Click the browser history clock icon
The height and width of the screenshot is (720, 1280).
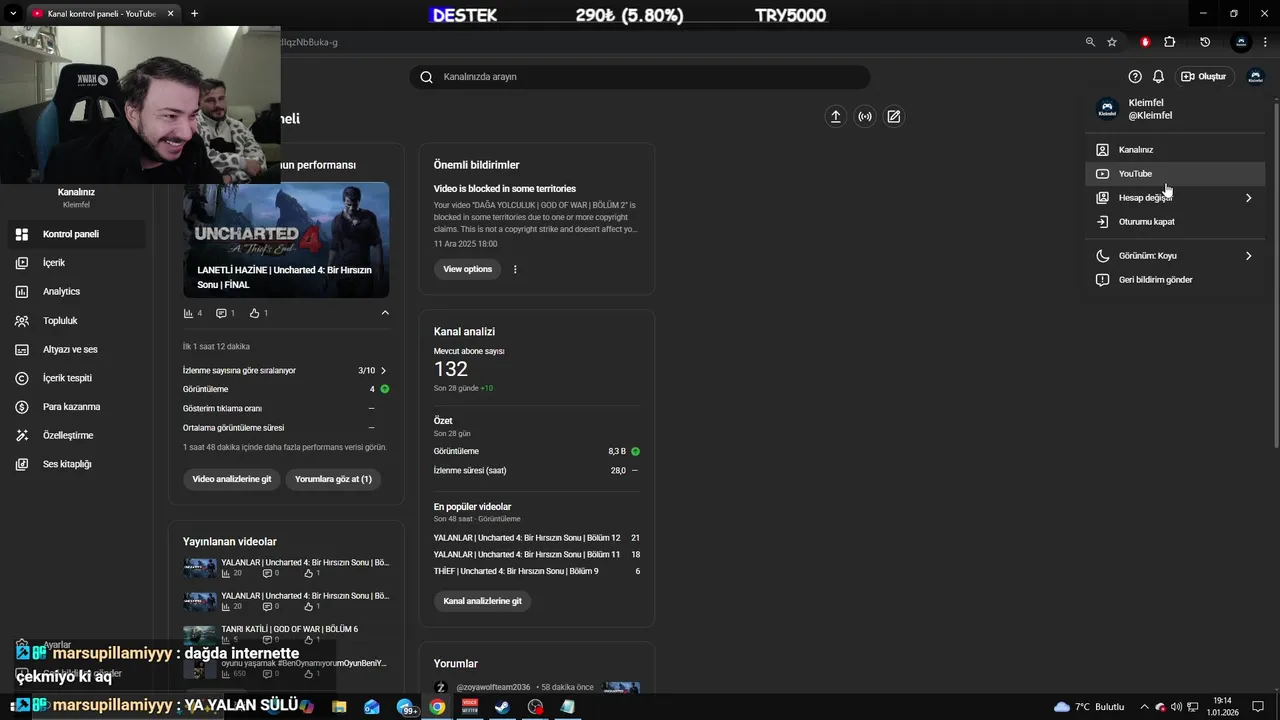(1205, 42)
